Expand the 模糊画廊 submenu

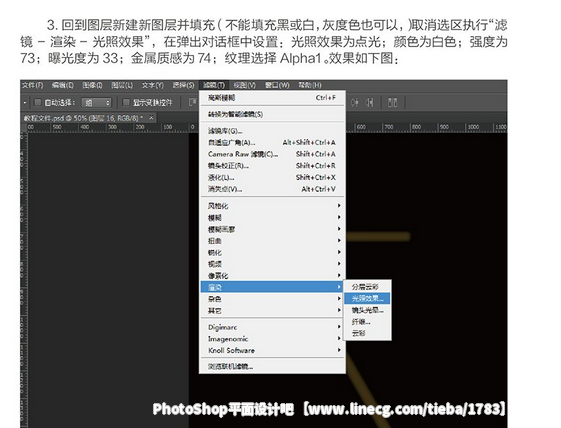tap(272, 229)
